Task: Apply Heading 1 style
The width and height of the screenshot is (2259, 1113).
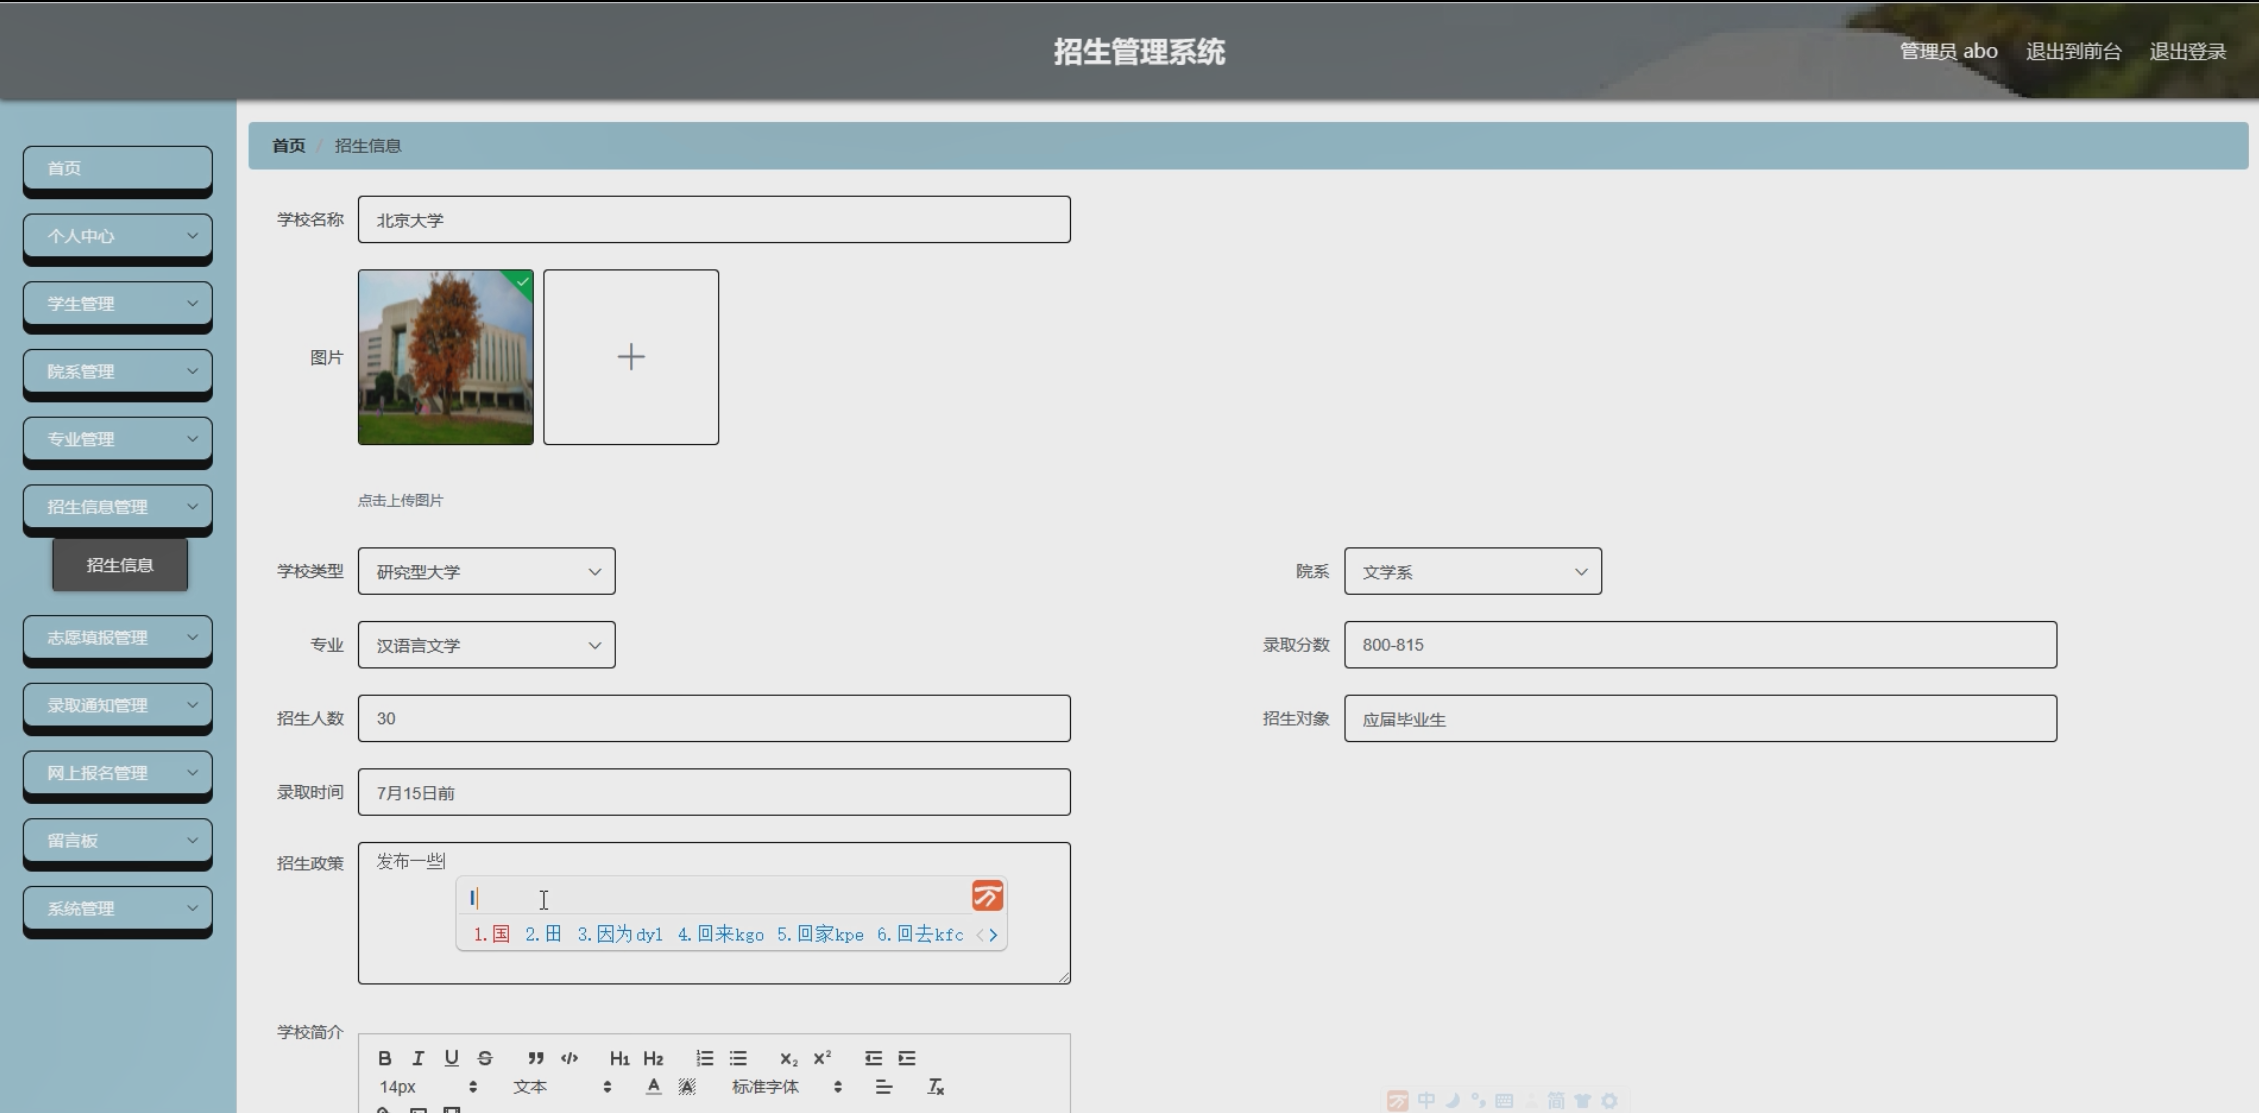Action: (x=619, y=1058)
